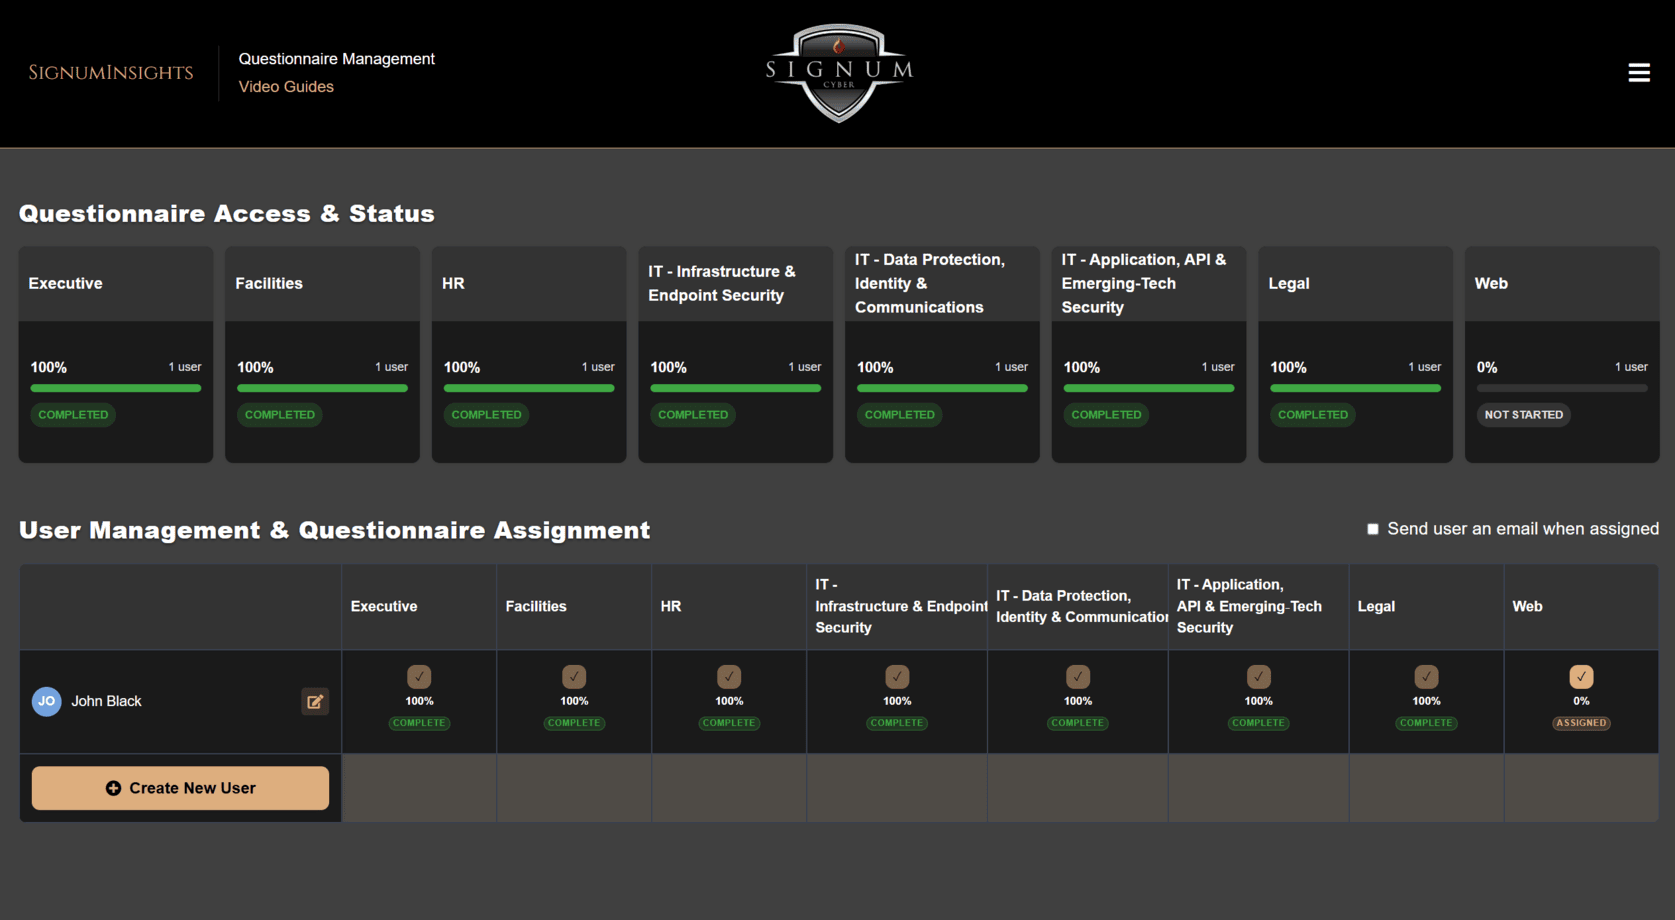Click the edit icon for John Black
This screenshot has width=1675, height=920.
pos(315,702)
